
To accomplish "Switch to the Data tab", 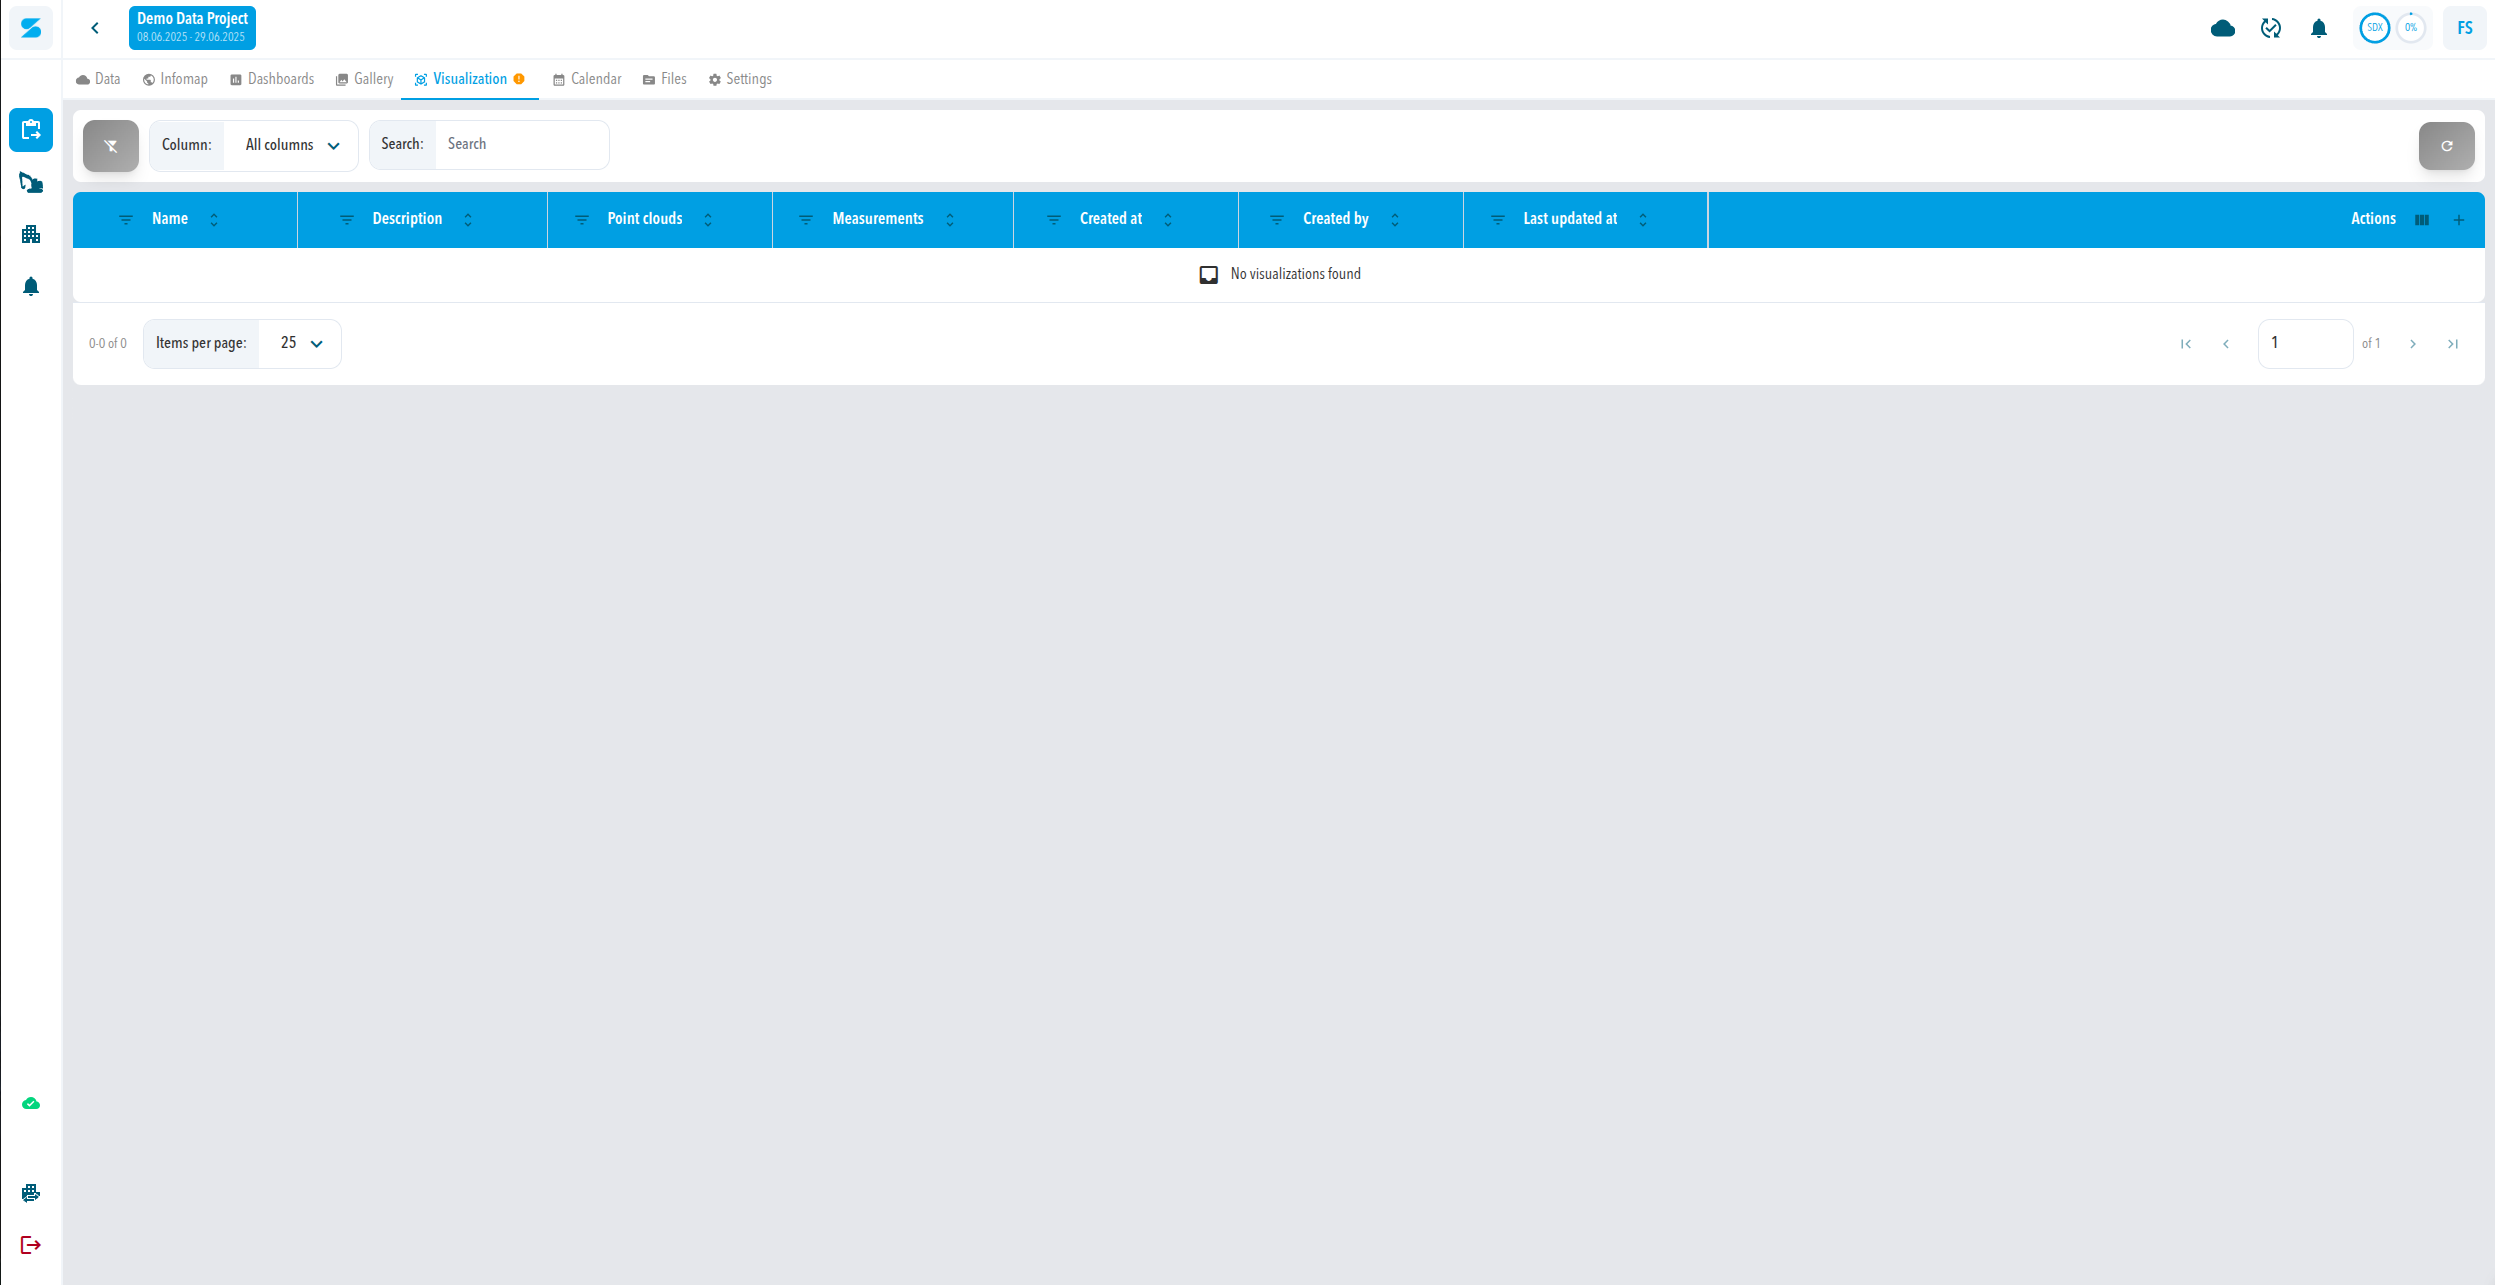I will (x=98, y=79).
